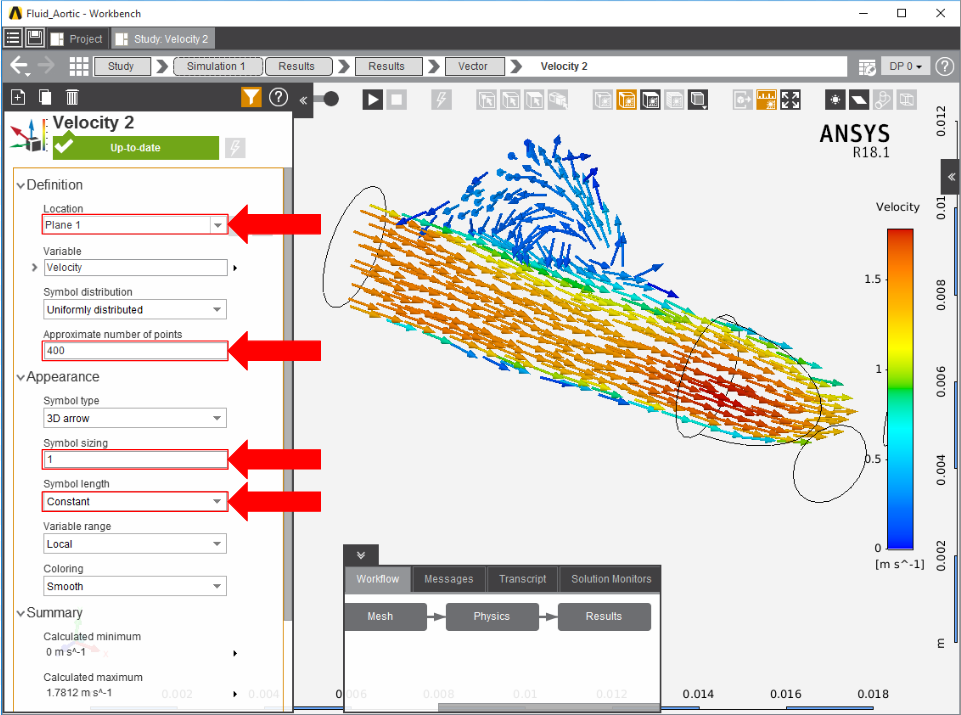Toggle the gray shaded display cube icon
This screenshot has width=961, height=715.
674,99
